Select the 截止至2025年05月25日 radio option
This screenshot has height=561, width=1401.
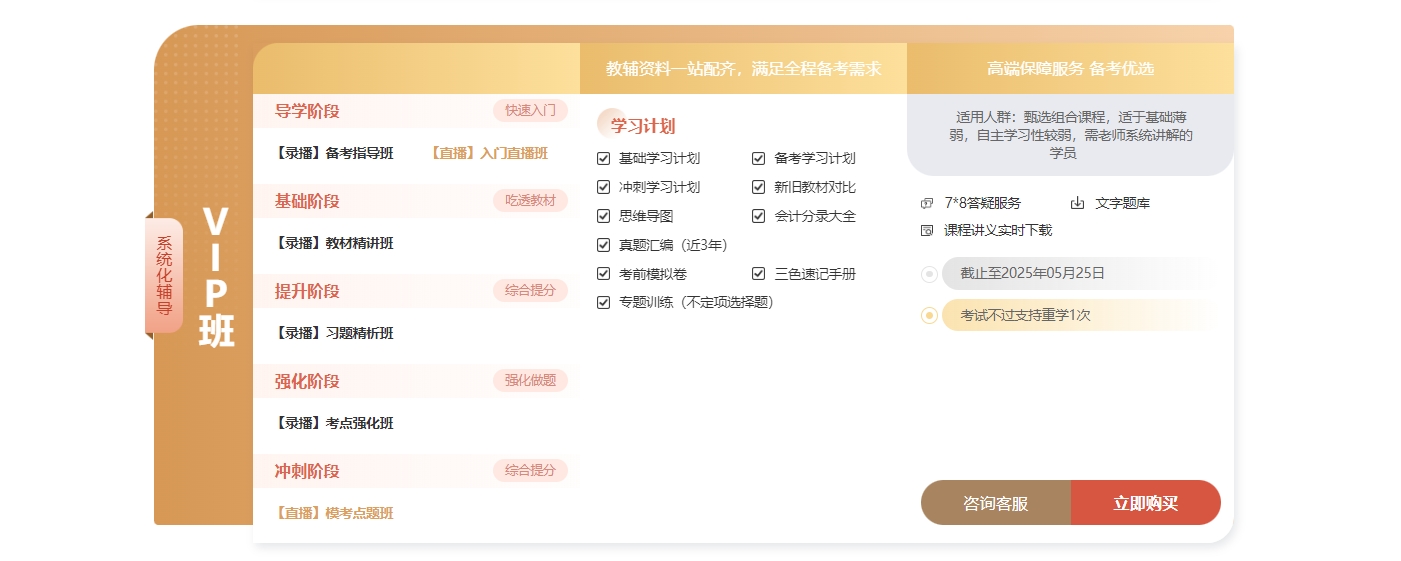929,273
